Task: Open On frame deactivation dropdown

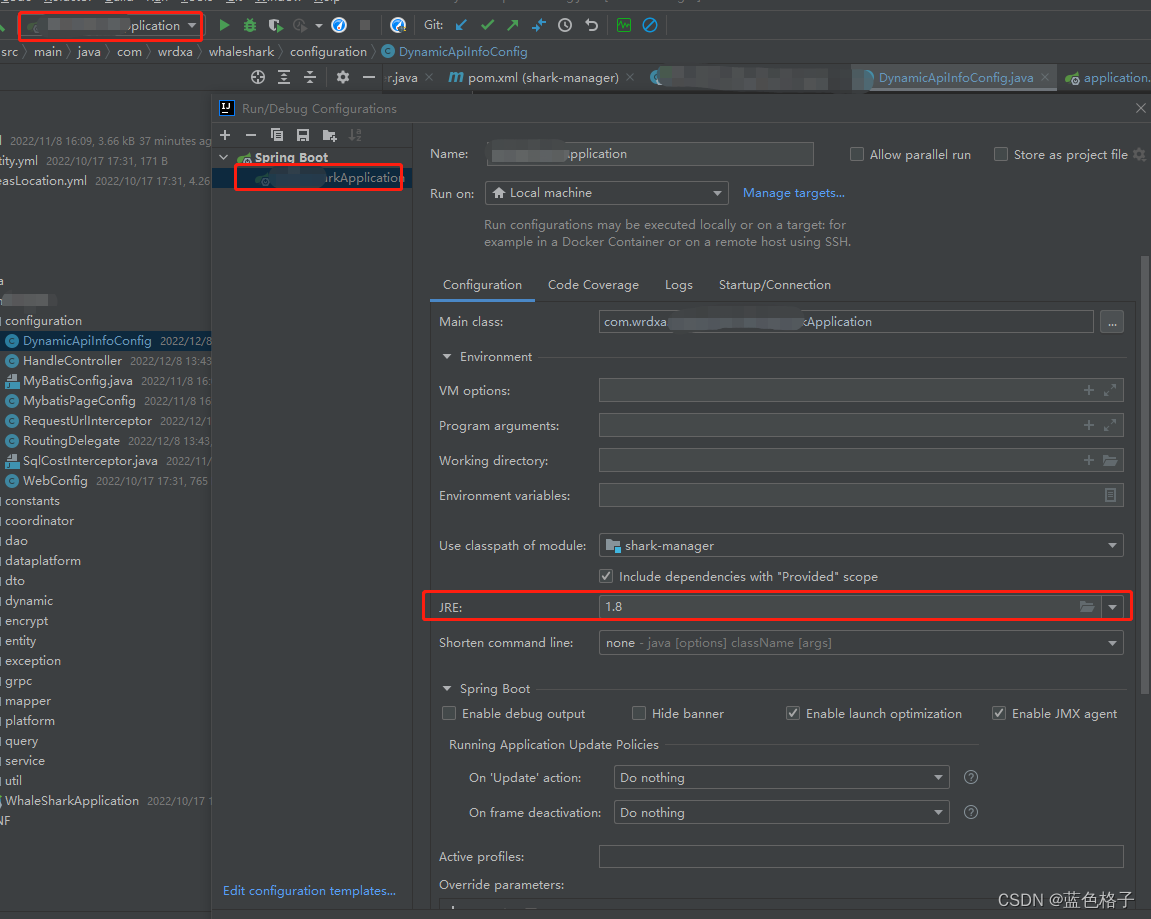Action: tap(781, 813)
